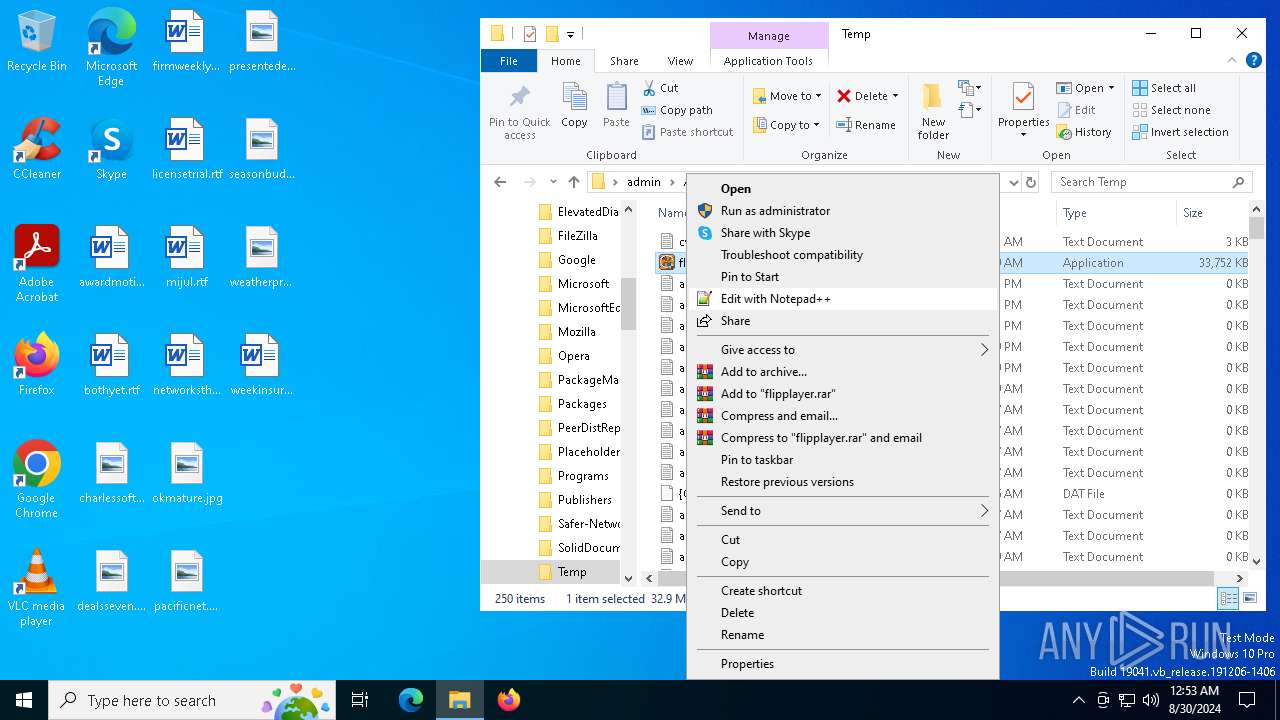Open Recycle Bin on desktop
Screen dimensions: 1280x720
click(37, 42)
